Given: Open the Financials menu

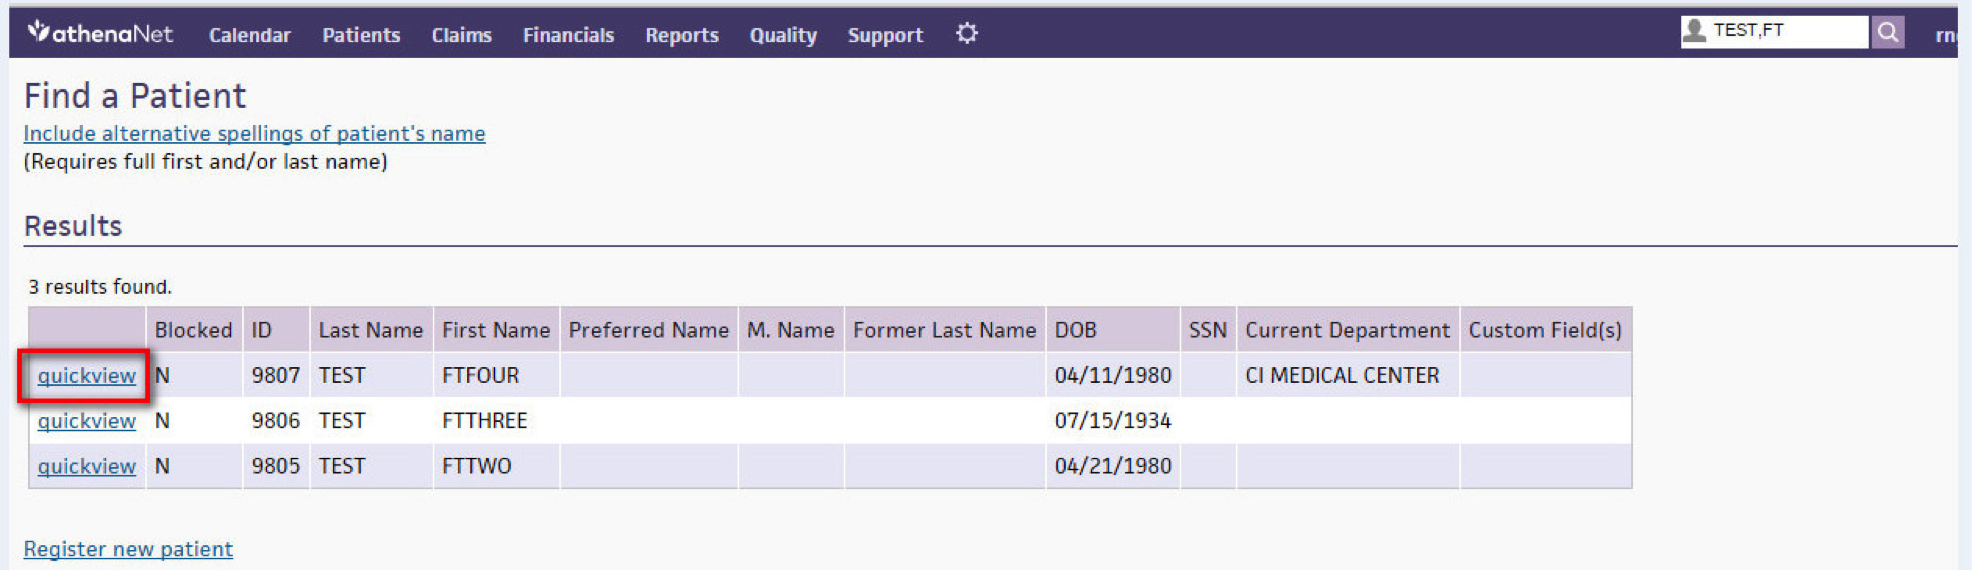Looking at the screenshot, I should [568, 35].
